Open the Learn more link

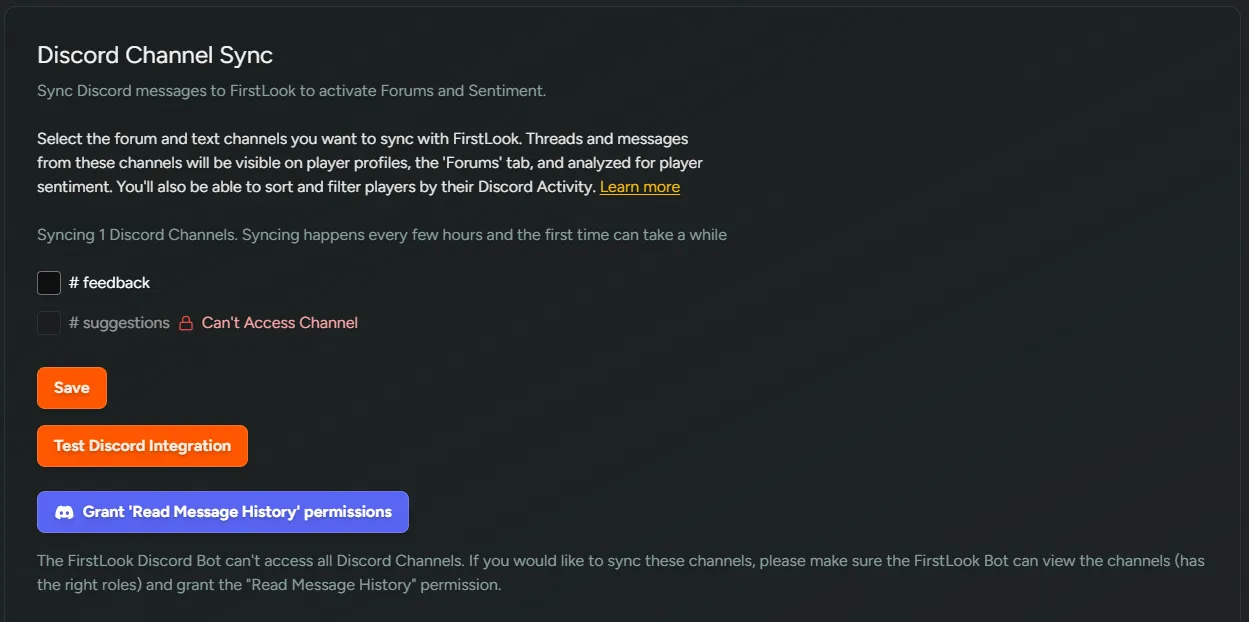(639, 186)
